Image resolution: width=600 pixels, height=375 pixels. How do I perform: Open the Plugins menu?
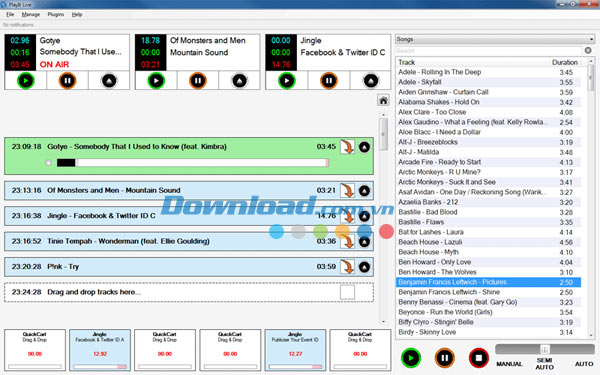(x=55, y=15)
